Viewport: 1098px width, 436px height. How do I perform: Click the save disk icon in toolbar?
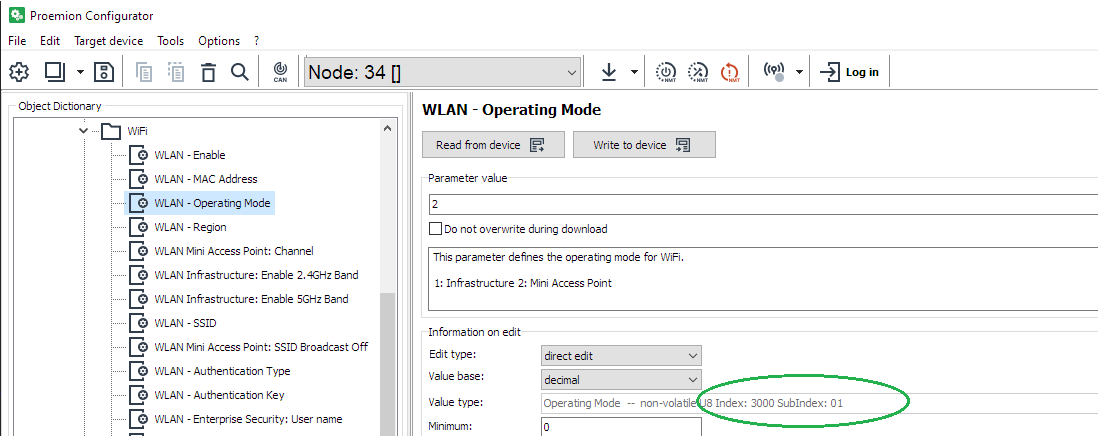[x=103, y=72]
